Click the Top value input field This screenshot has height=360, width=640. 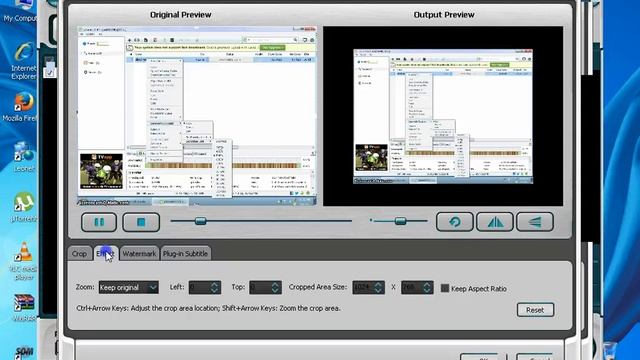pyautogui.click(x=260, y=287)
